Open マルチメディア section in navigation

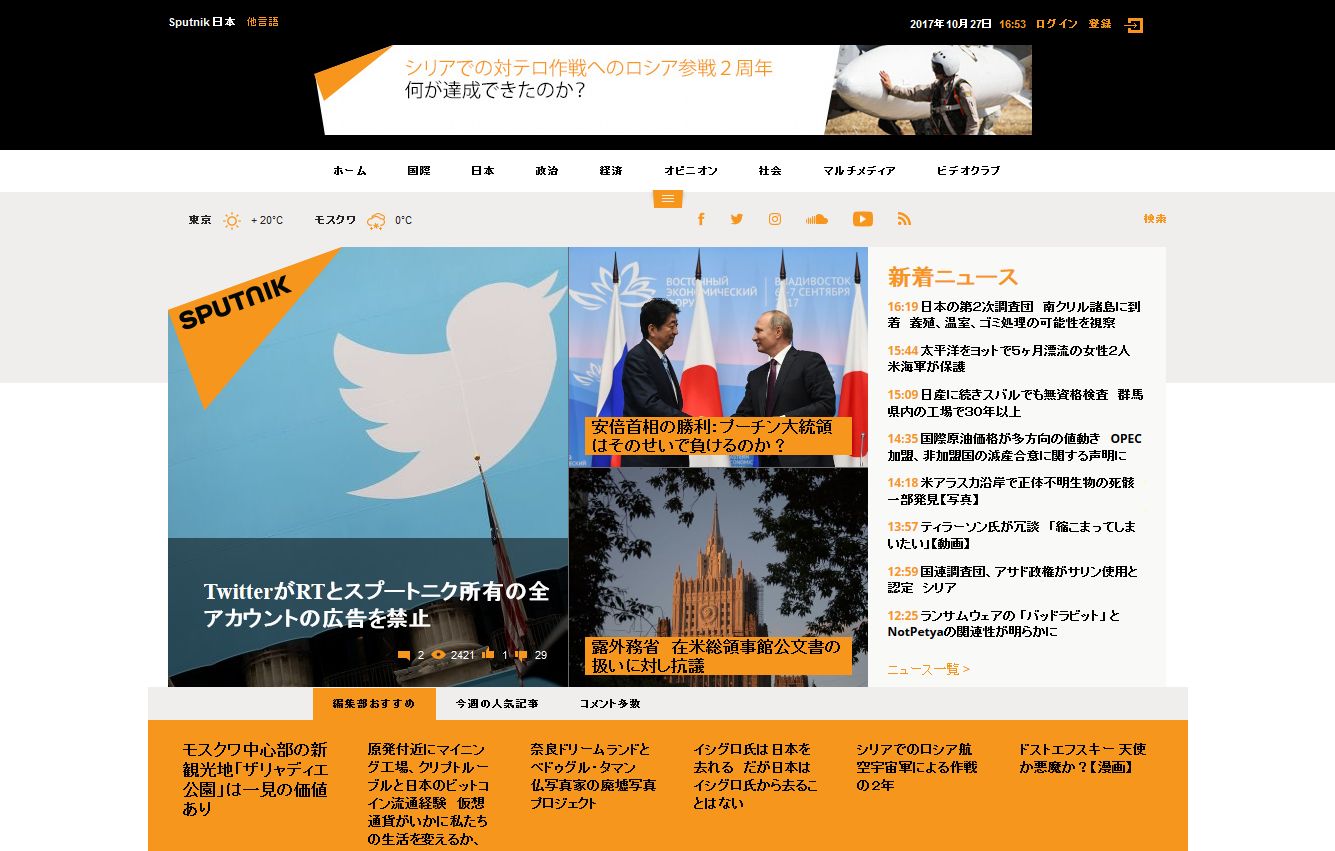[859, 171]
